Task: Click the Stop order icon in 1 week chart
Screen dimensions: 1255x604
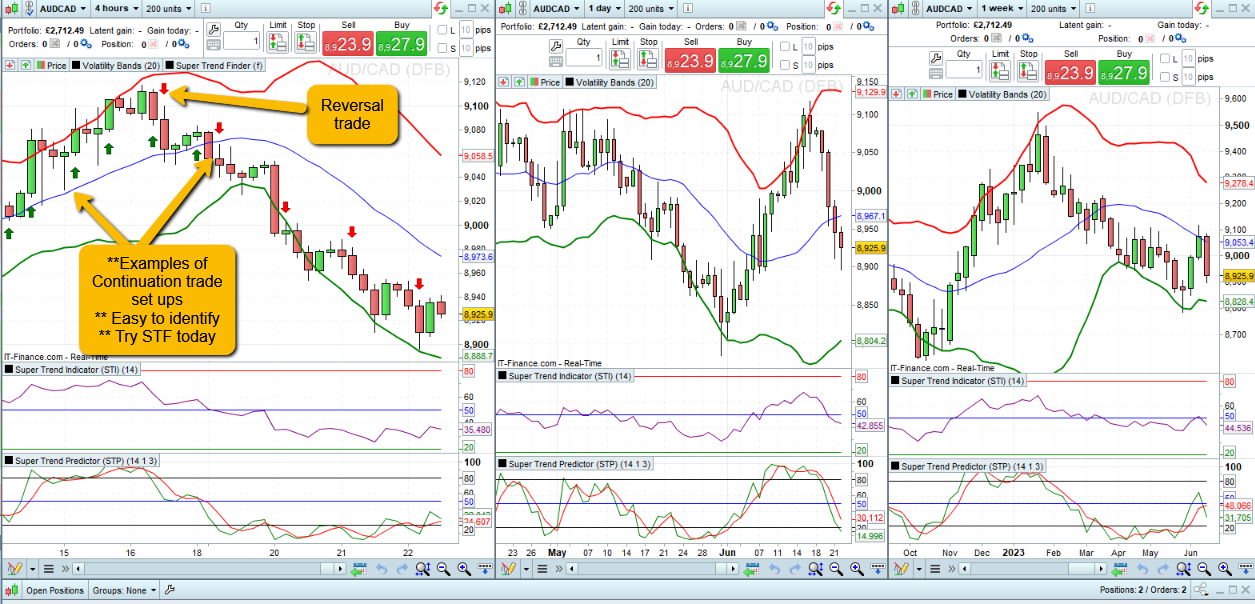Action: 1027,70
